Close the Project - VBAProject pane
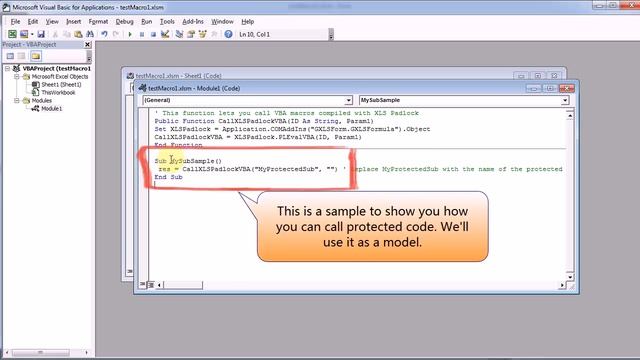Viewport: 640px width, 360px height. 87,44
